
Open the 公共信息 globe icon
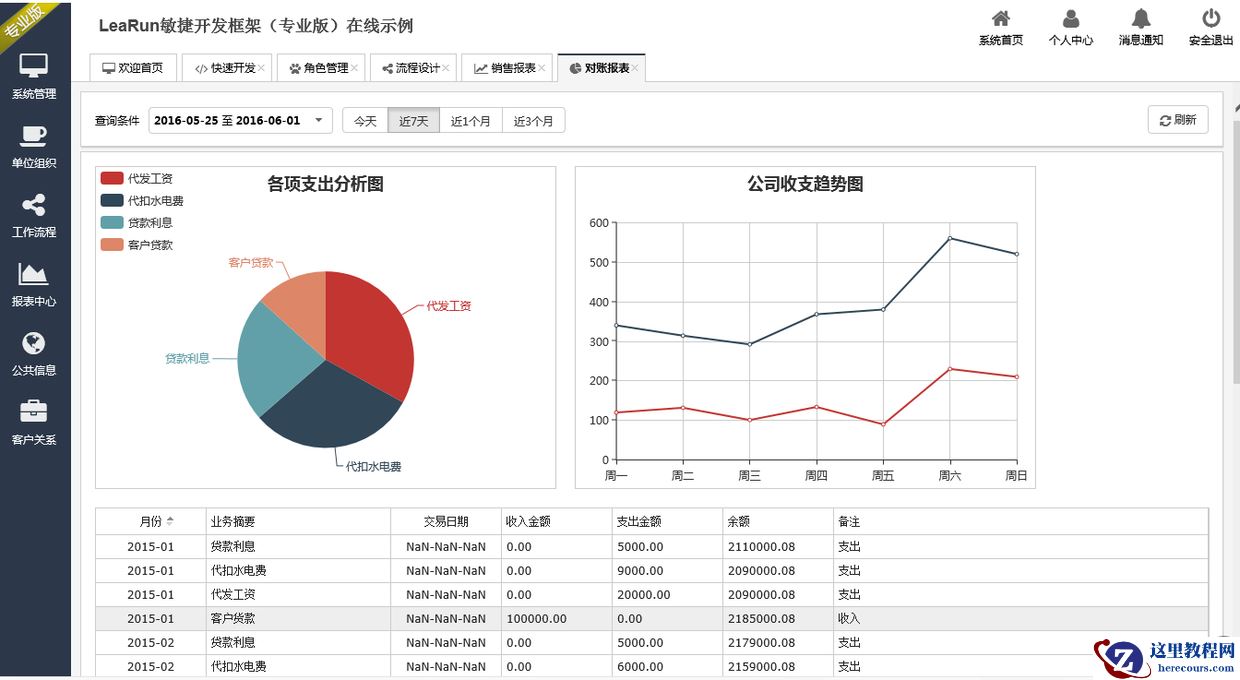[x=34, y=343]
